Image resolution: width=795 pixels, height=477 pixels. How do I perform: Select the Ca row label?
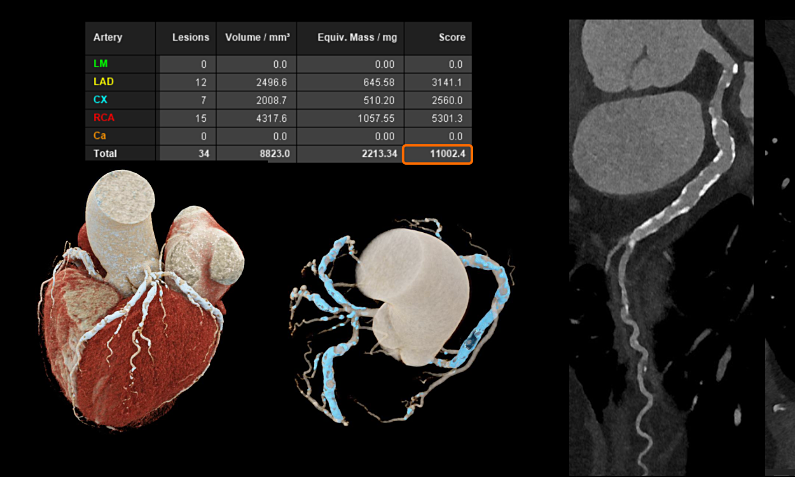(99, 135)
